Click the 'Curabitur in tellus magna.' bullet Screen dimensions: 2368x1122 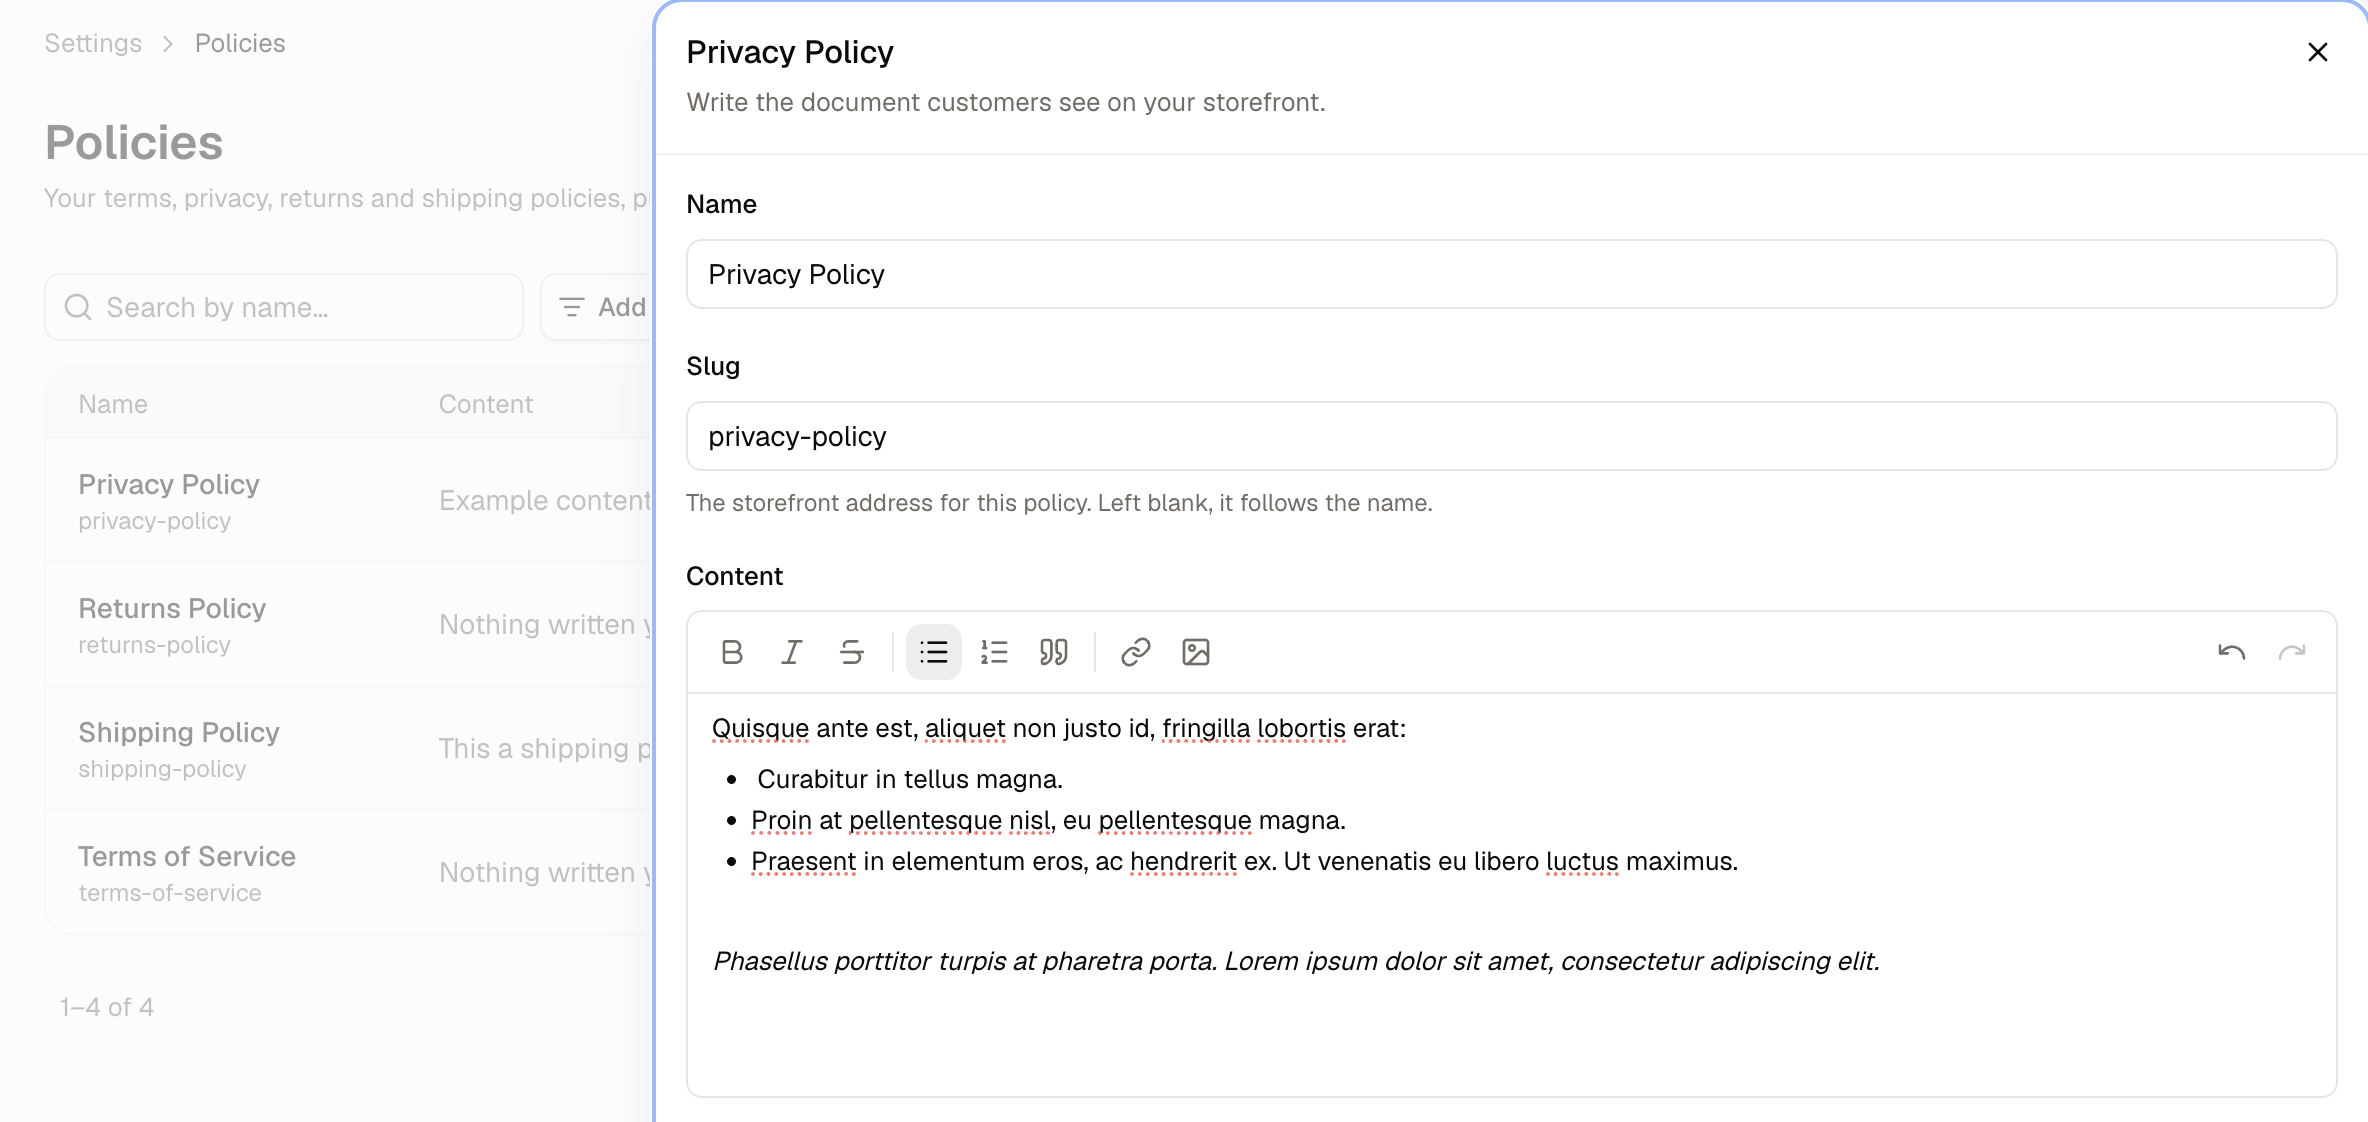pyautogui.click(x=910, y=779)
